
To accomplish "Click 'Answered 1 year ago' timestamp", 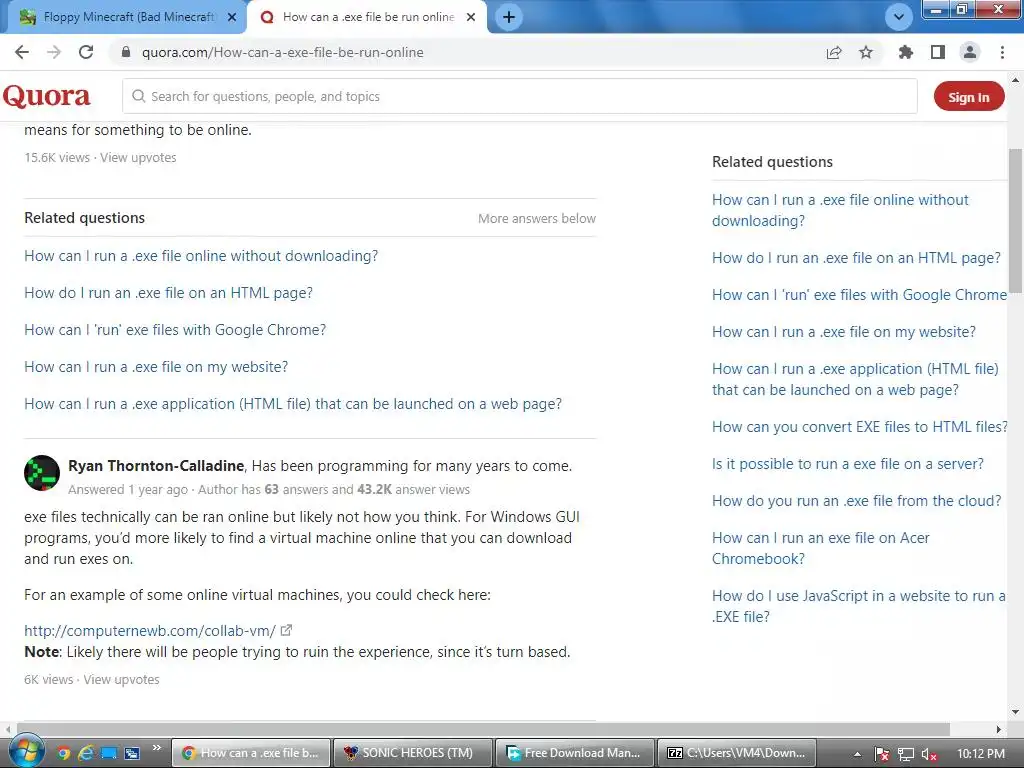I will click(128, 489).
